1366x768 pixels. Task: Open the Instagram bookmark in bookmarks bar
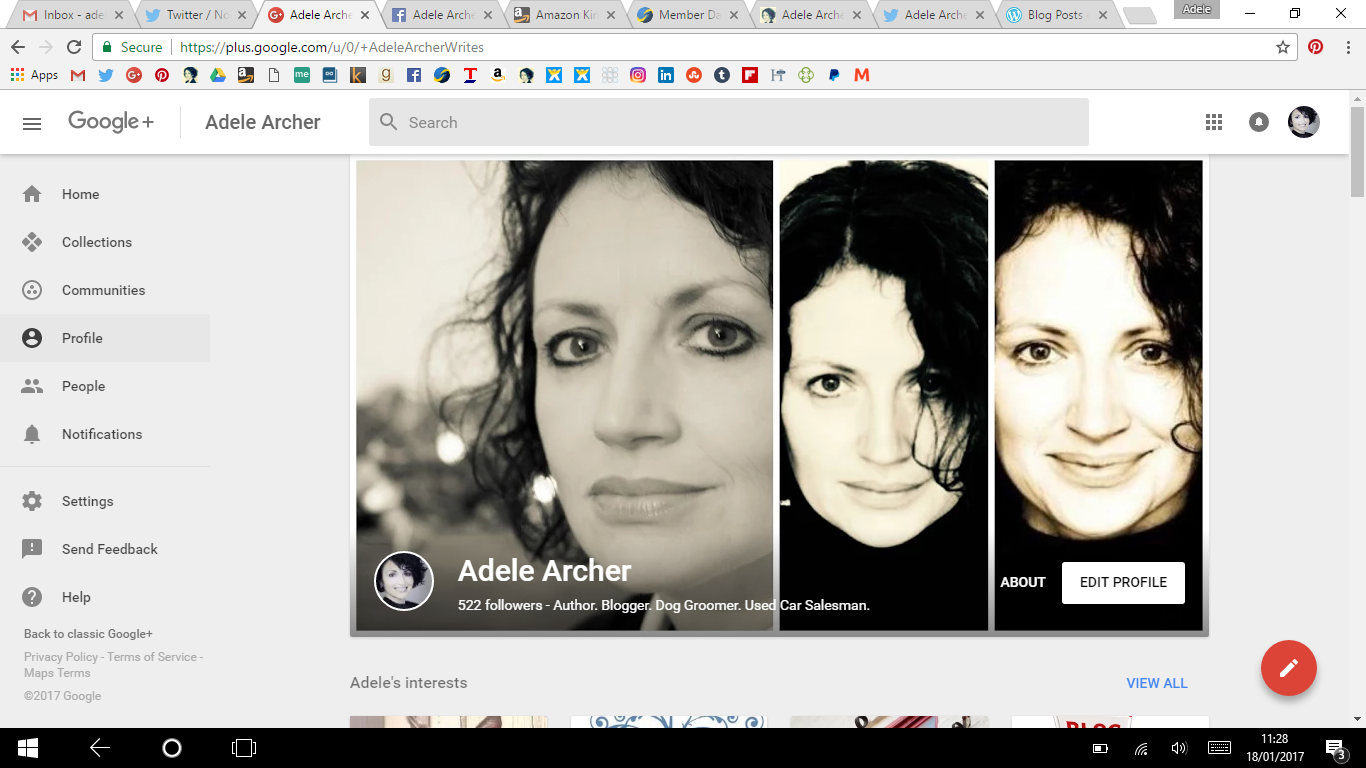coord(638,75)
